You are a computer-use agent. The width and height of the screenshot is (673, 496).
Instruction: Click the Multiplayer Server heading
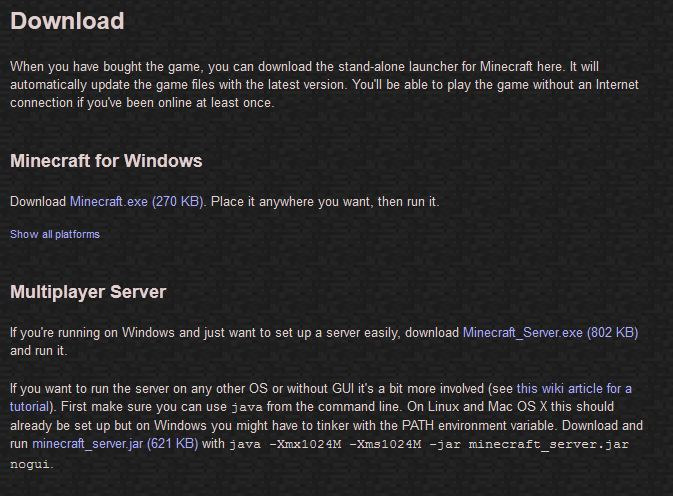coord(88,292)
